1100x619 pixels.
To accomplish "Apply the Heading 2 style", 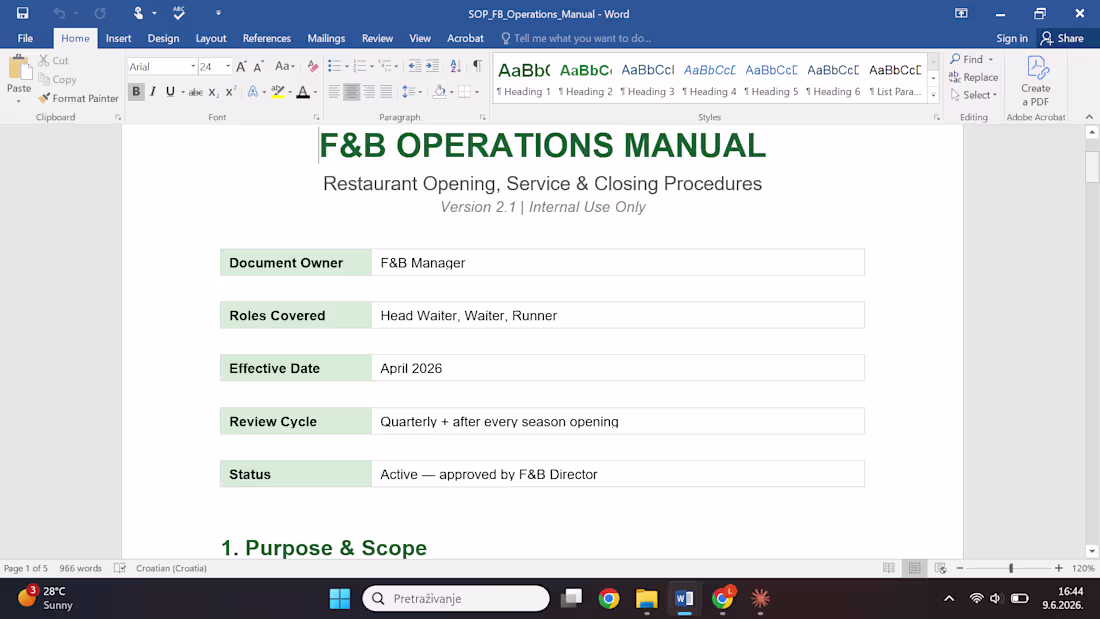I will [586, 79].
